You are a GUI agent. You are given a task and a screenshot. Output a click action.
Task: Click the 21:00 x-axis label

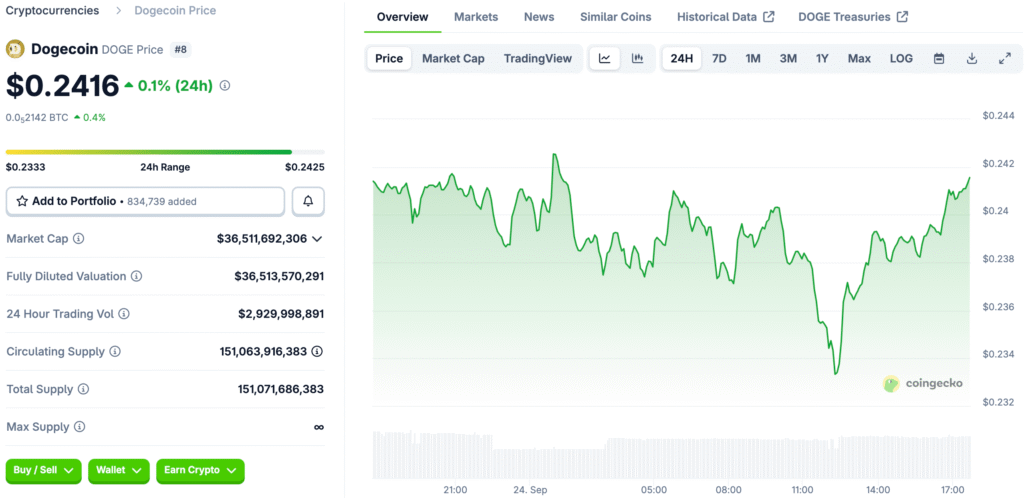click(455, 490)
